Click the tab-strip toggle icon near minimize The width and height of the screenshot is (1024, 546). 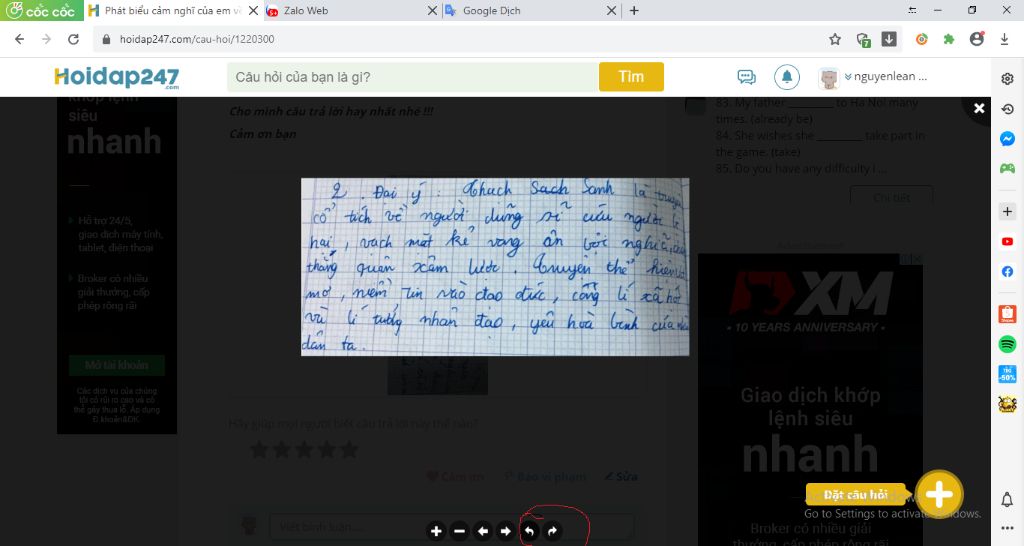tap(912, 10)
